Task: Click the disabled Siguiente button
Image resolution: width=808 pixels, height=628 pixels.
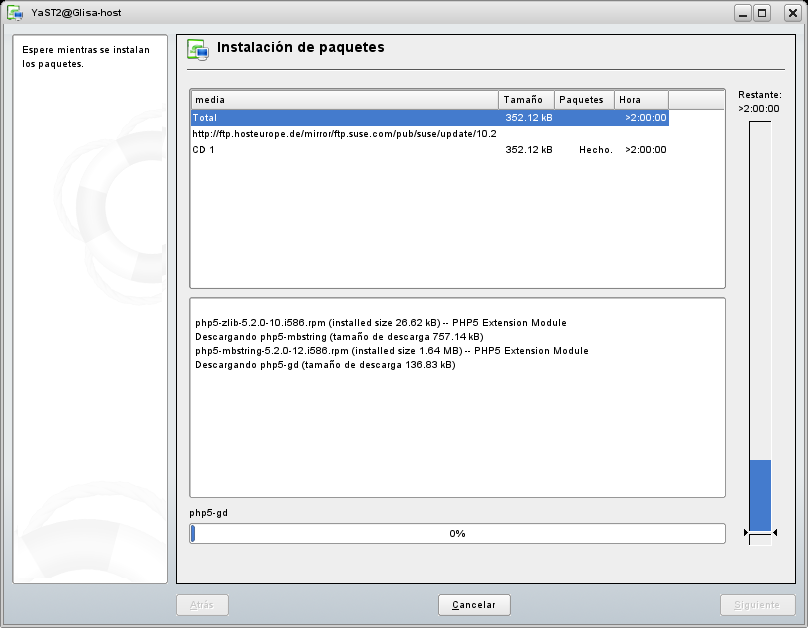Action: pos(757,605)
